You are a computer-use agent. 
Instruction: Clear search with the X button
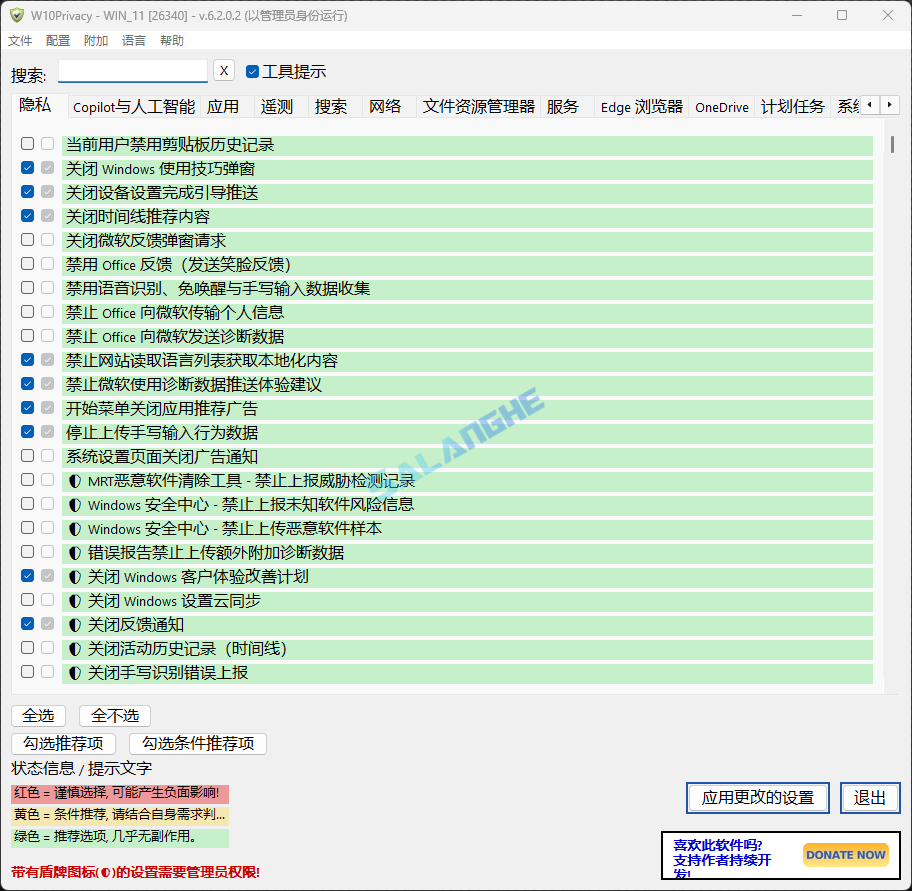[224, 70]
